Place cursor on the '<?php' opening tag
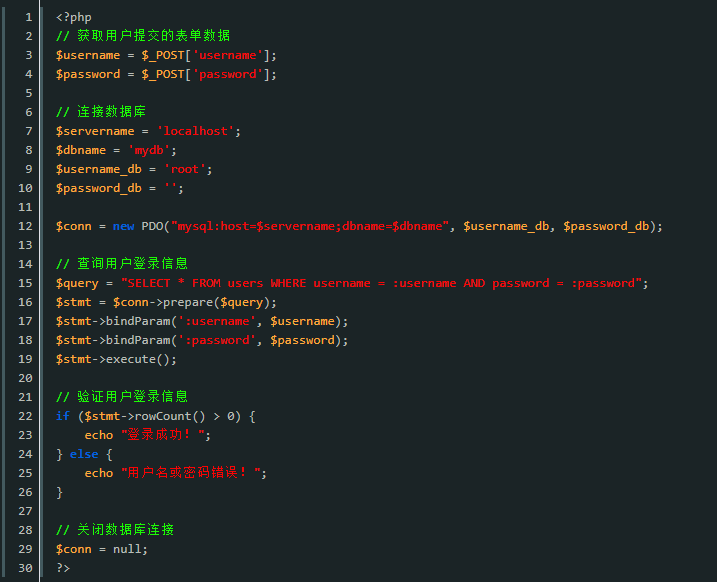Screen dimensions: 717x582 click(74, 17)
